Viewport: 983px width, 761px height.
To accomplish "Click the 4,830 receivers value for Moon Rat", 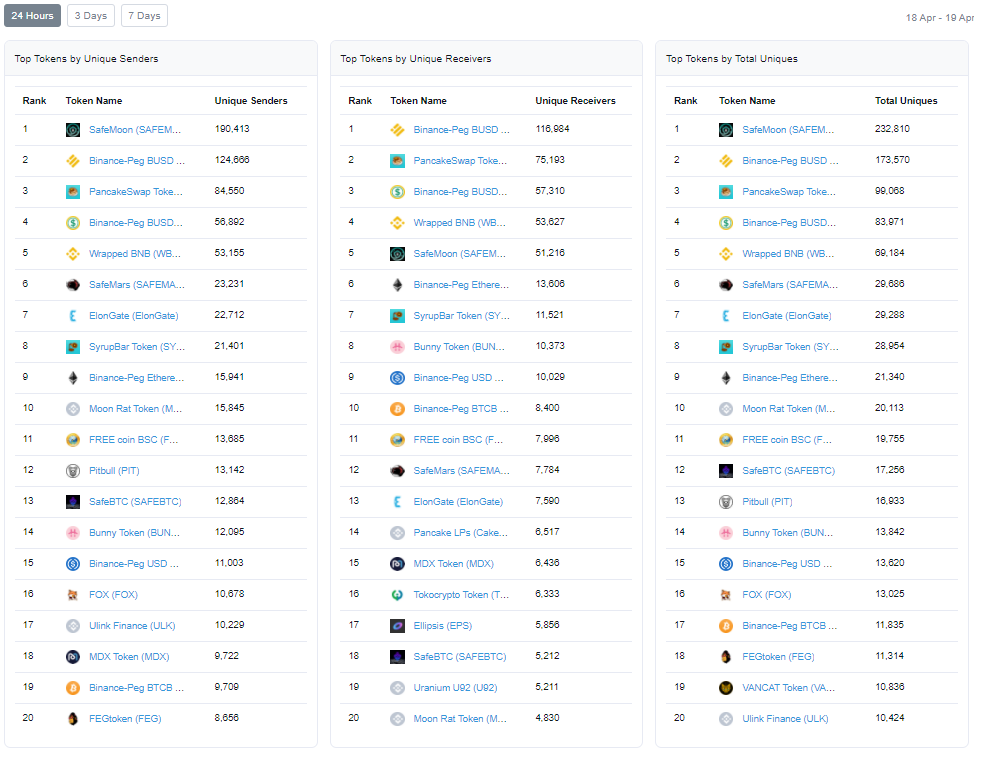I will [x=547, y=718].
